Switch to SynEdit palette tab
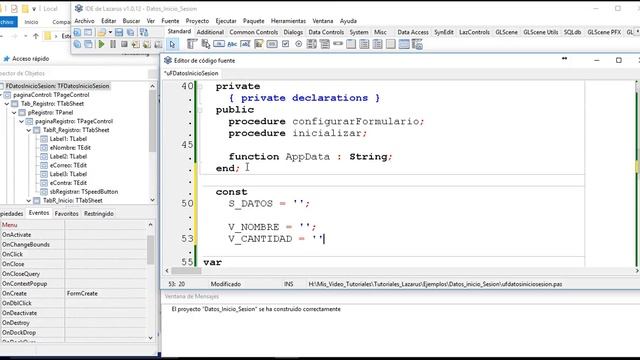The image size is (640, 360). point(444,32)
